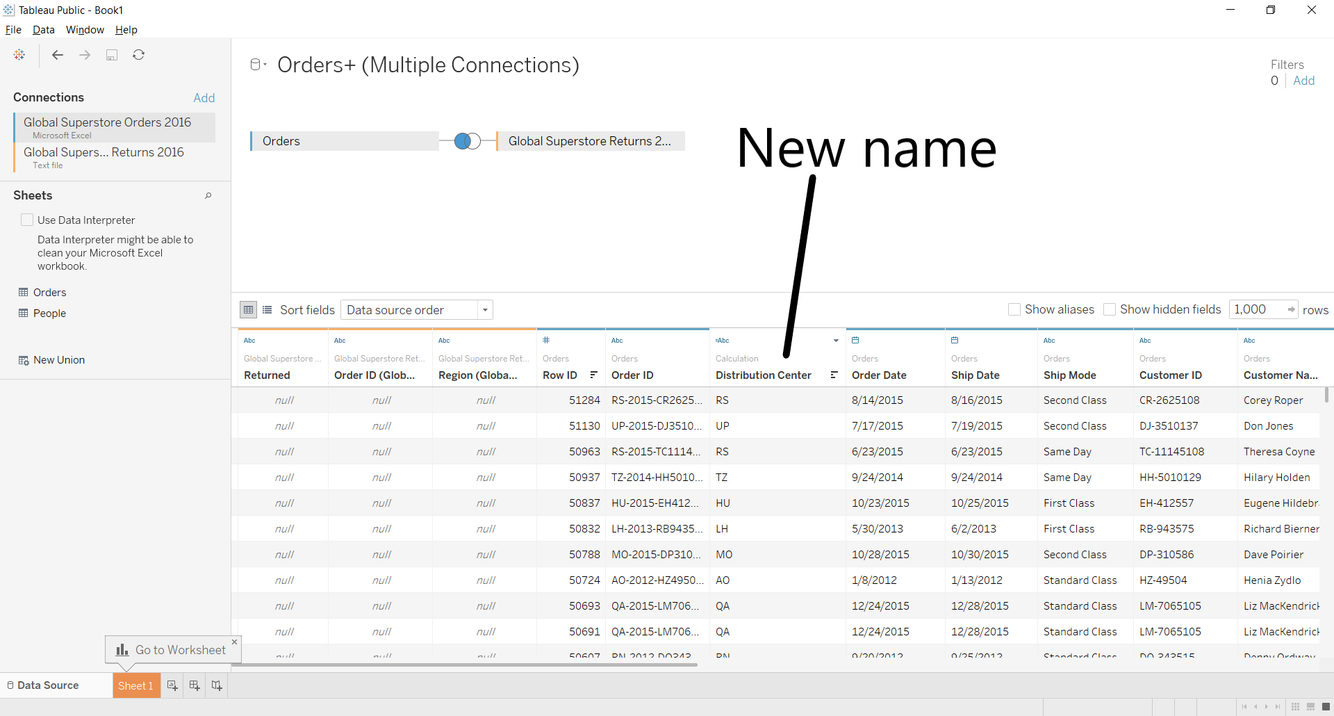Screen dimensions: 1334x716
Task: Click cell with Row ID 51284
Action: [571, 400]
